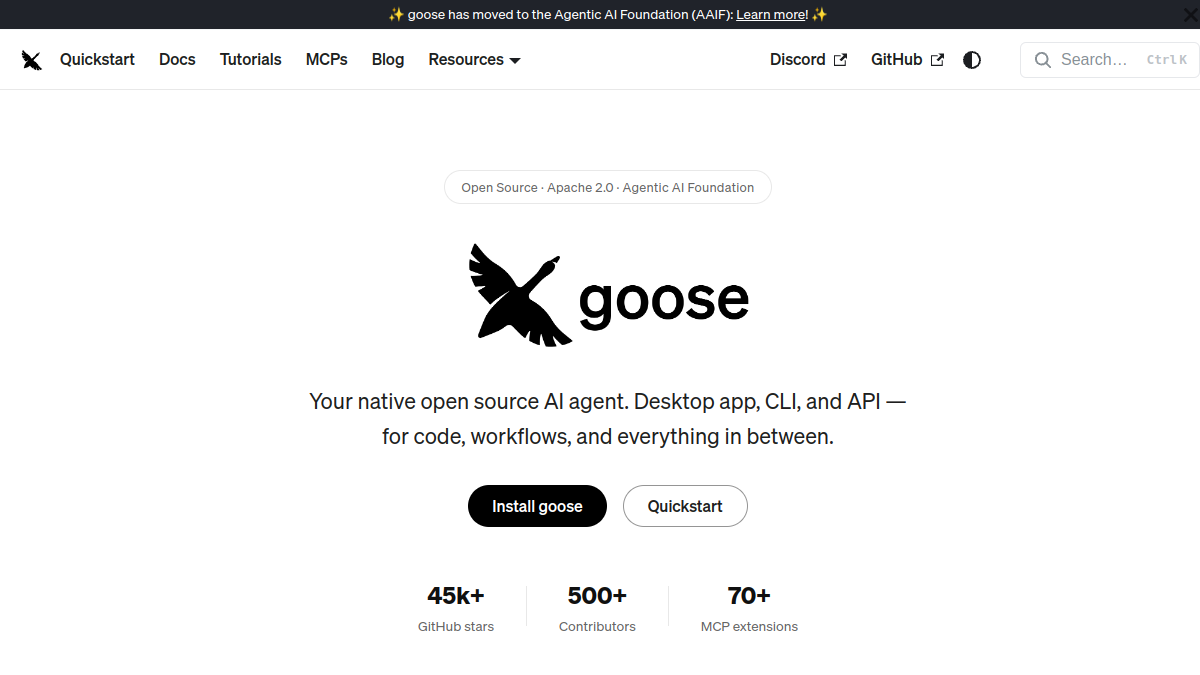
Task: Toggle dark/light color mode
Action: [972, 60]
